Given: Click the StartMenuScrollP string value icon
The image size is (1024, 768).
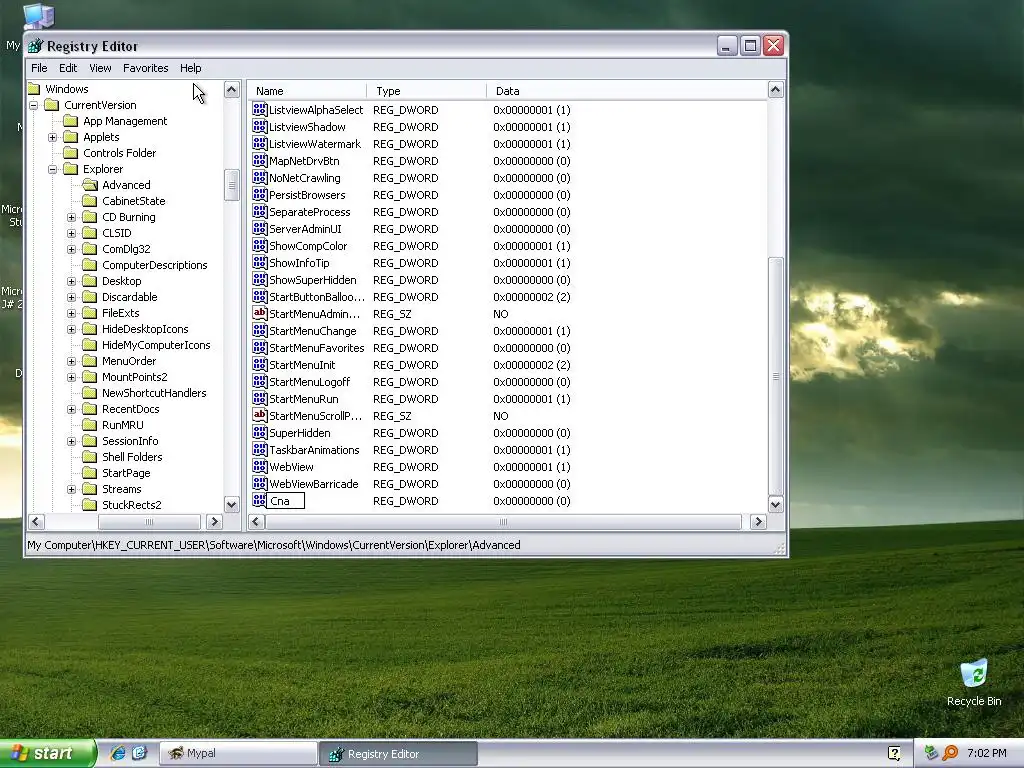Looking at the screenshot, I should point(260,415).
